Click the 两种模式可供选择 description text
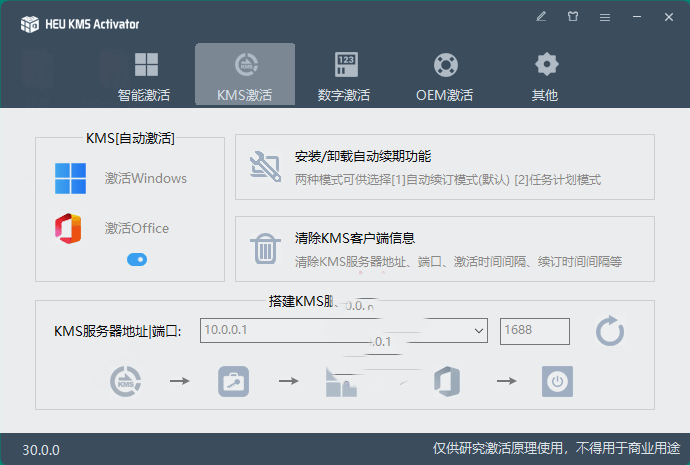The width and height of the screenshot is (690, 465). pos(448,179)
